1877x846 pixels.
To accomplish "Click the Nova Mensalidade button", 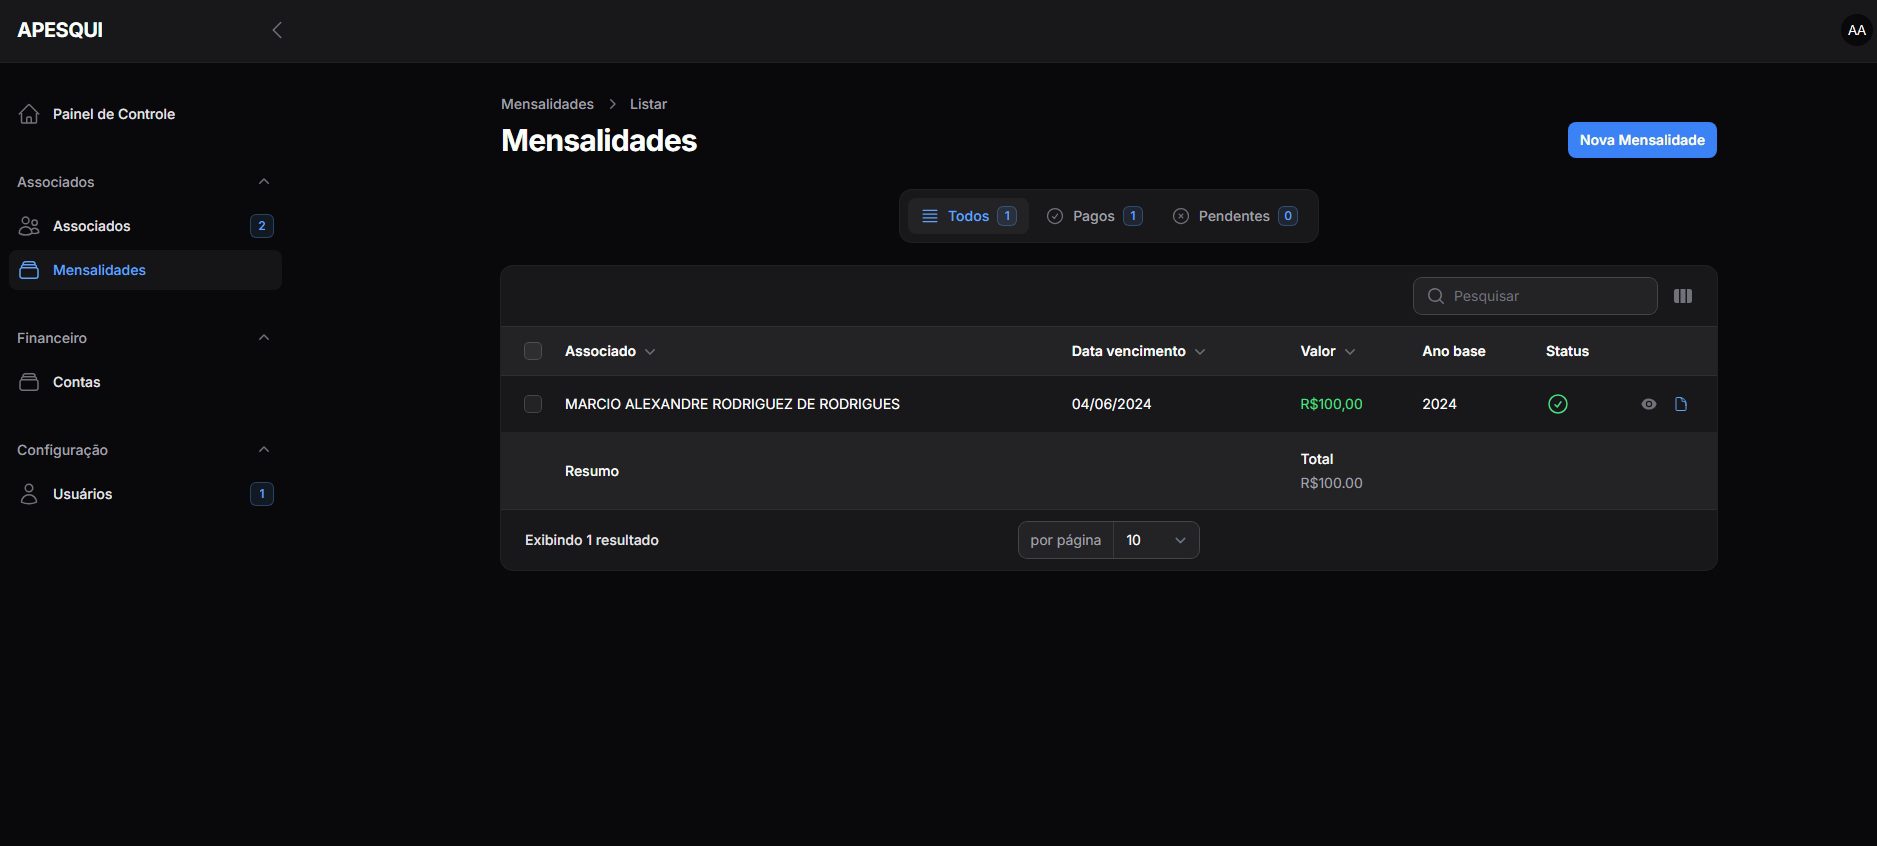I will click(x=1641, y=140).
